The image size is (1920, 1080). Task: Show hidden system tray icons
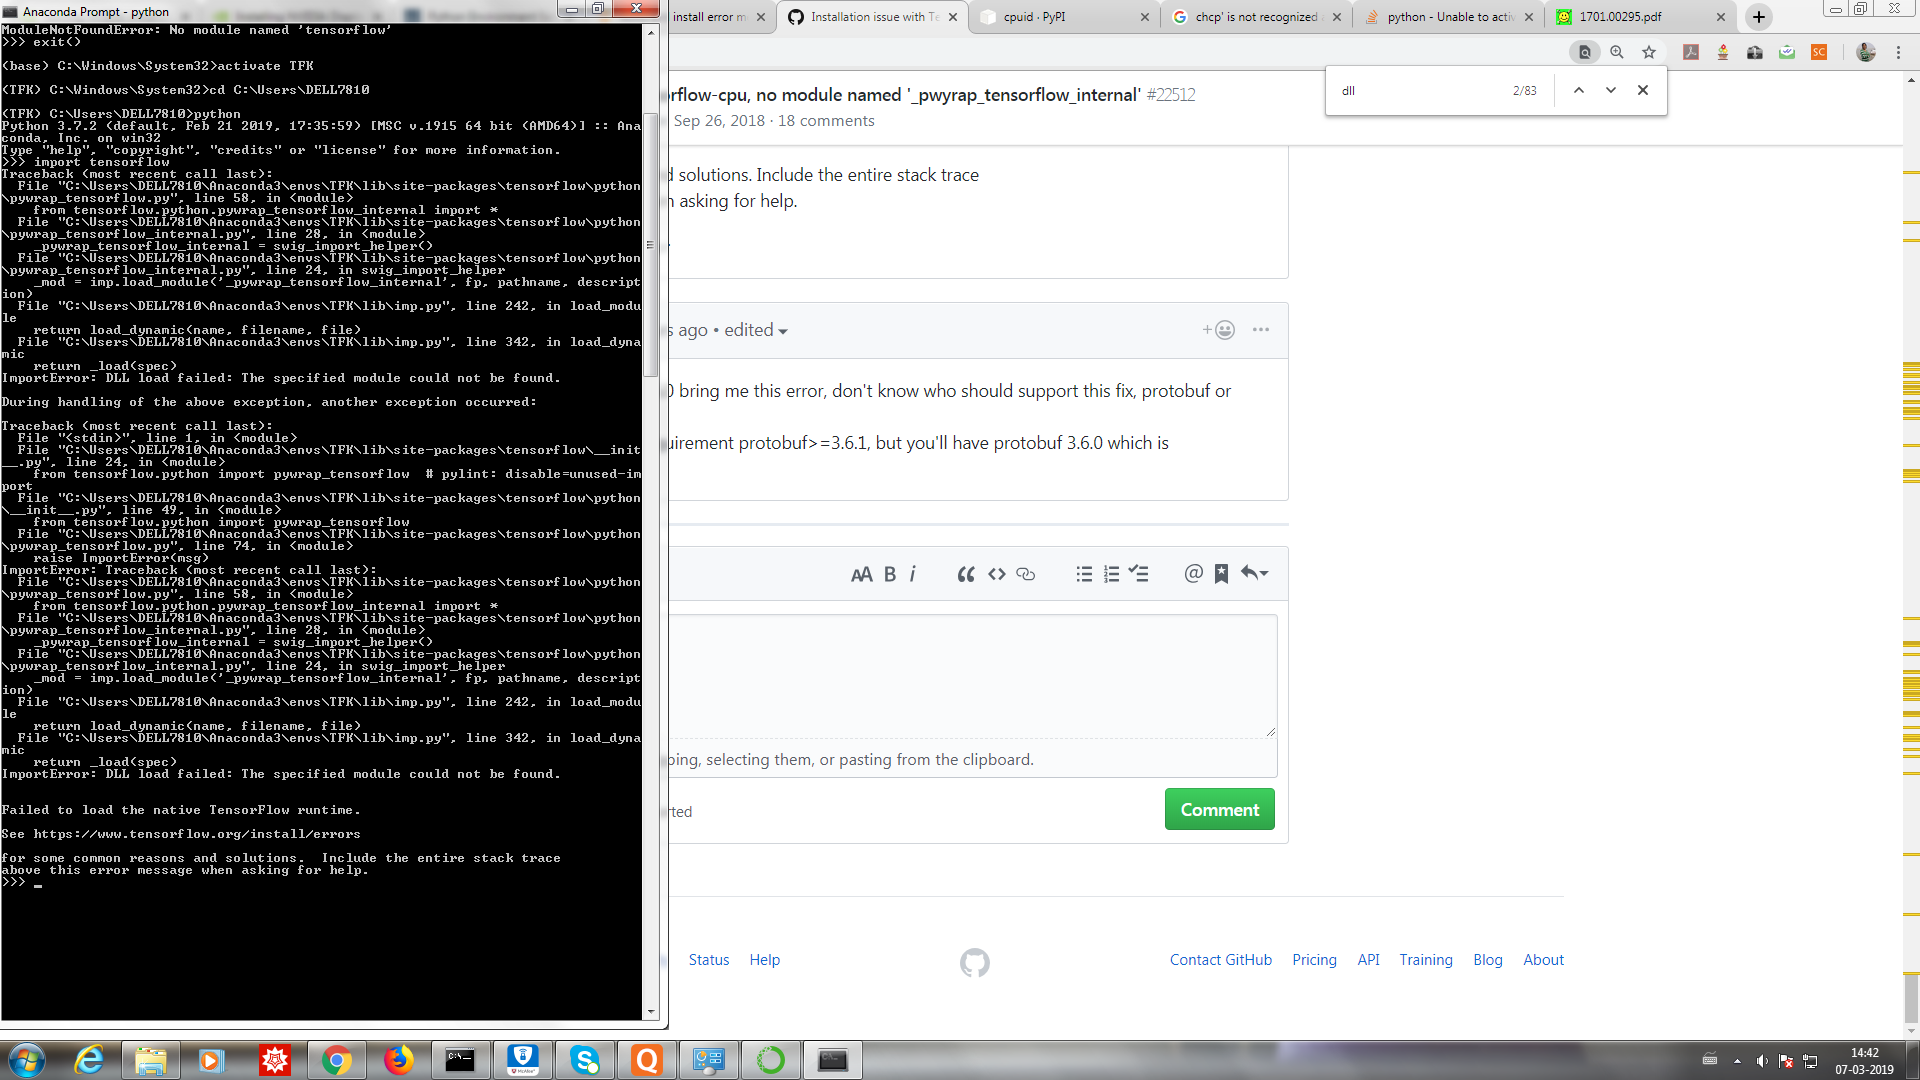coord(1737,1061)
